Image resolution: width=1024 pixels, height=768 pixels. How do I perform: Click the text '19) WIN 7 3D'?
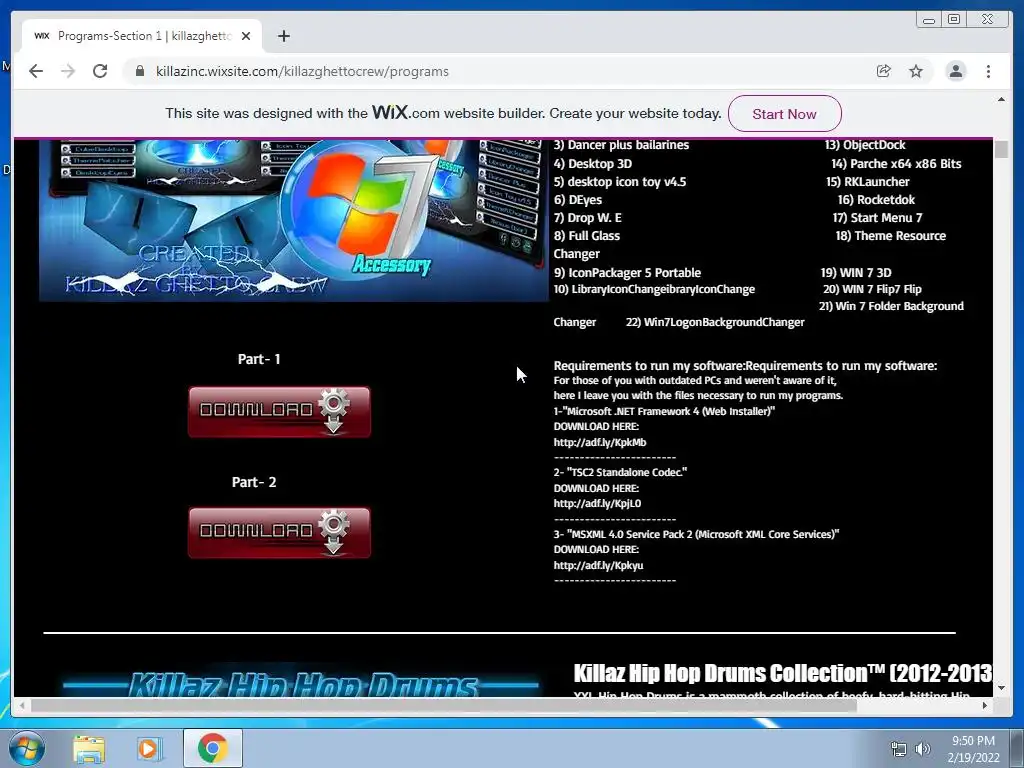(x=856, y=272)
